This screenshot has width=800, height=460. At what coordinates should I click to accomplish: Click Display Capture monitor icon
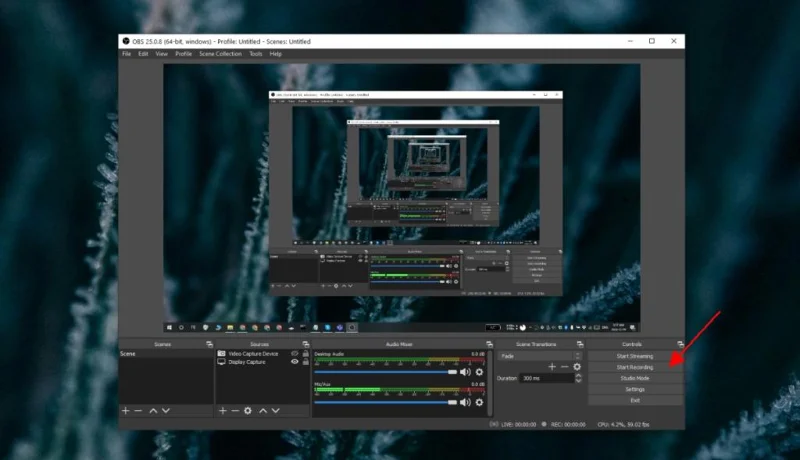tap(221, 362)
